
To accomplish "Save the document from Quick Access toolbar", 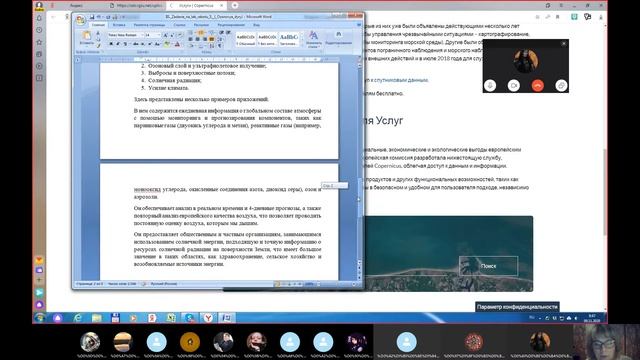I will click(x=92, y=17).
